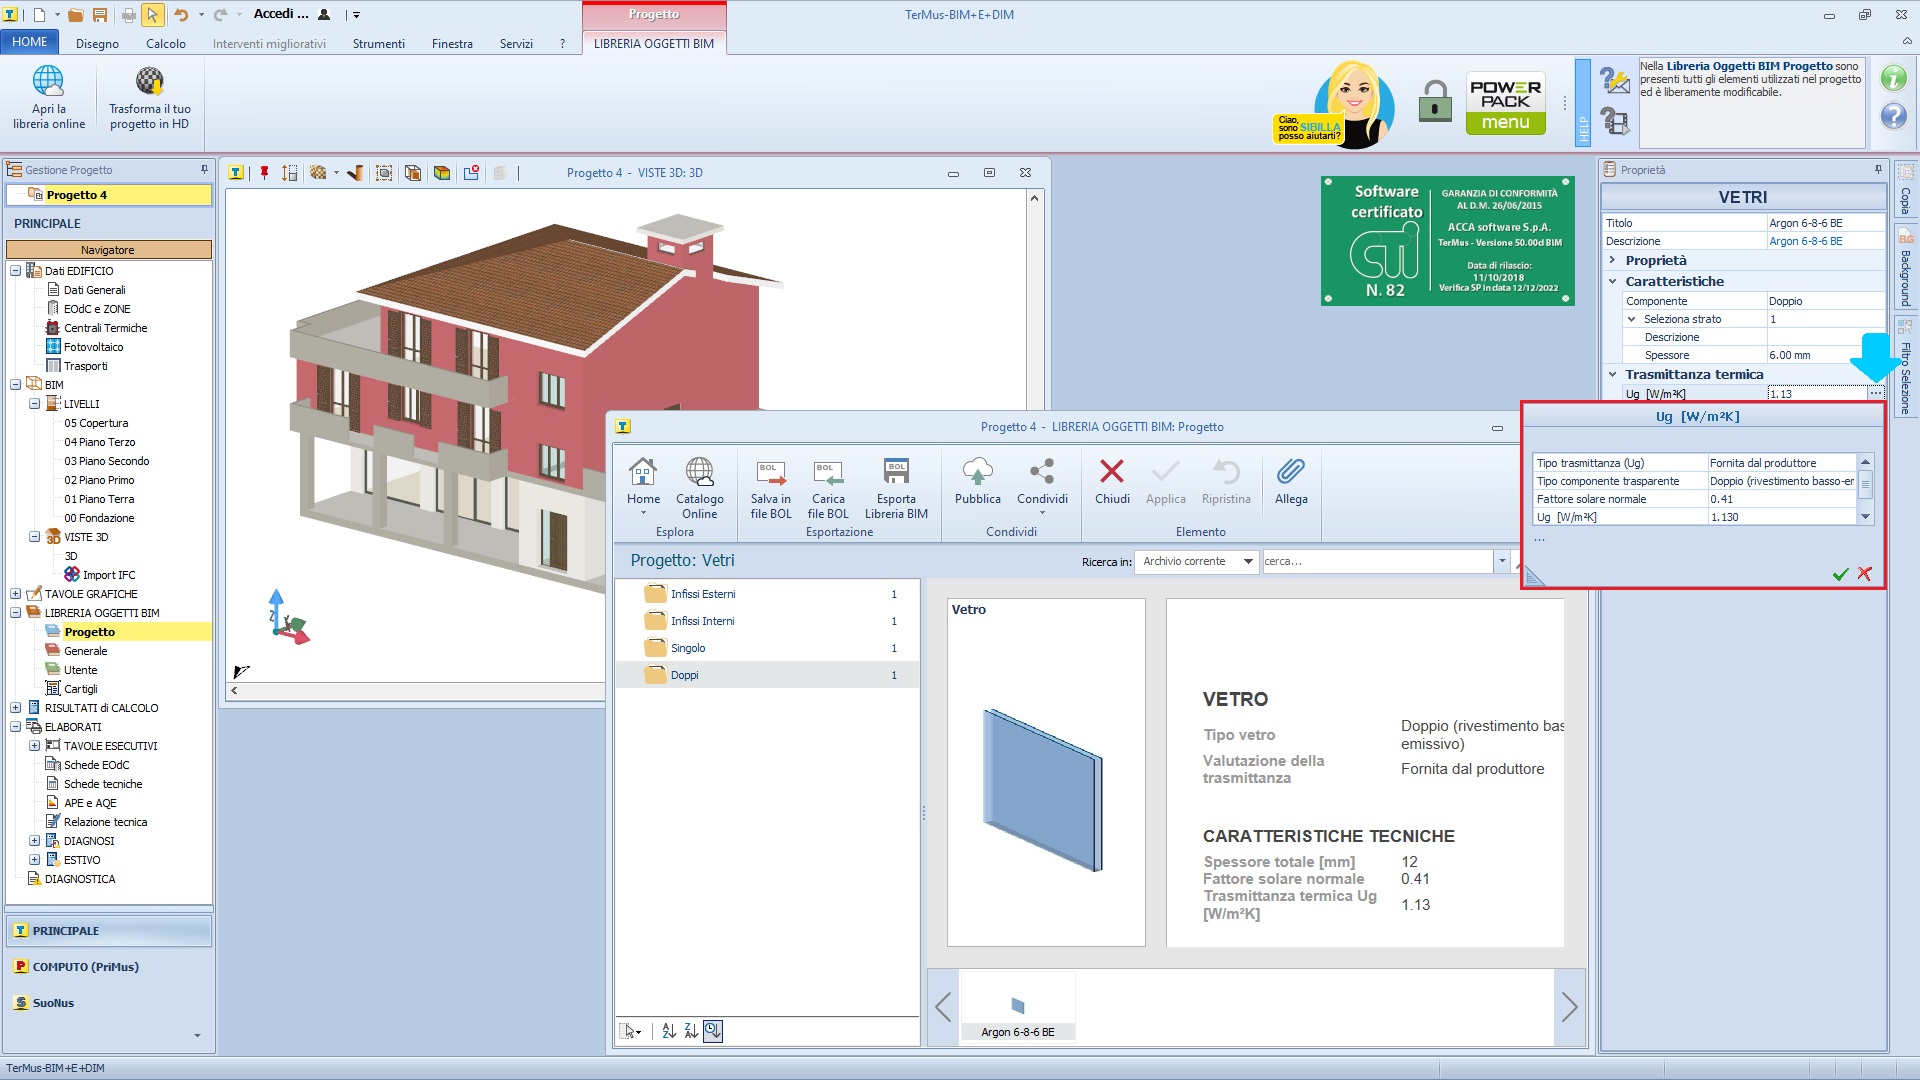Open the Strumenti menu

[378, 43]
